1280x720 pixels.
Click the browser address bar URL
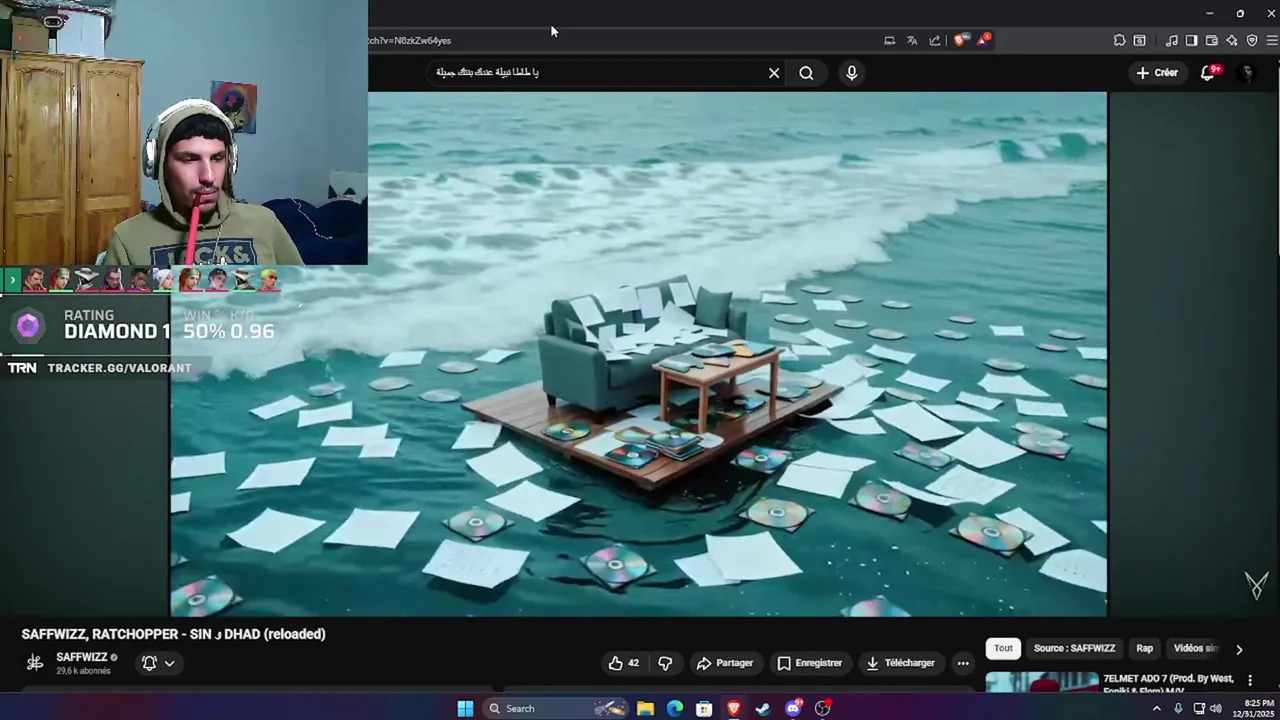pyautogui.click(x=410, y=41)
